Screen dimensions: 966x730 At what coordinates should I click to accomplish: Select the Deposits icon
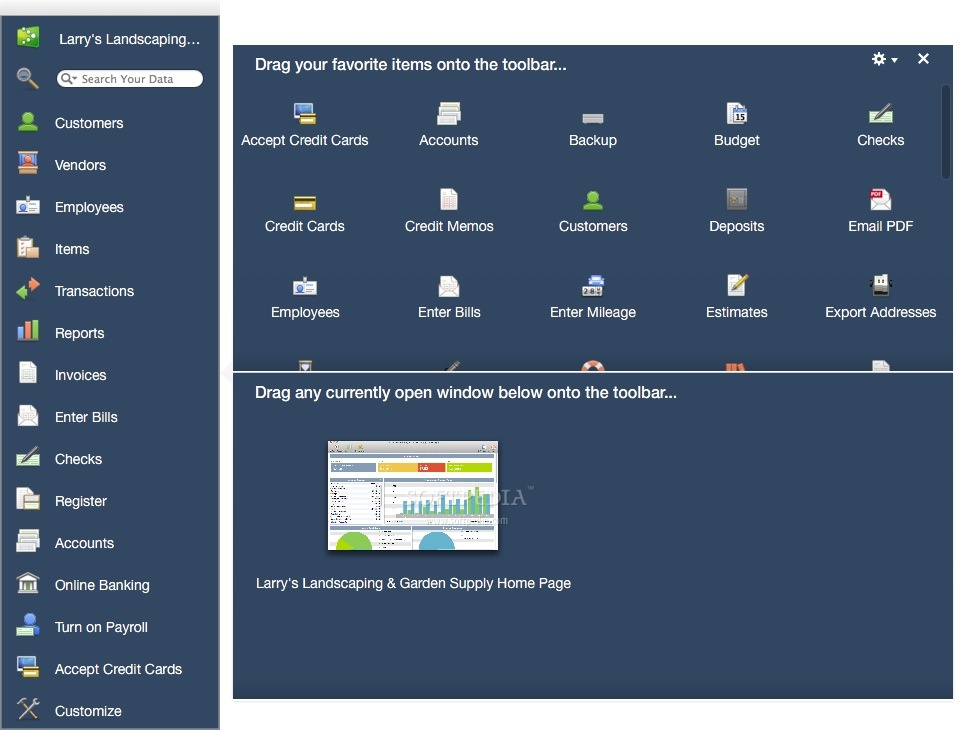pos(736,199)
